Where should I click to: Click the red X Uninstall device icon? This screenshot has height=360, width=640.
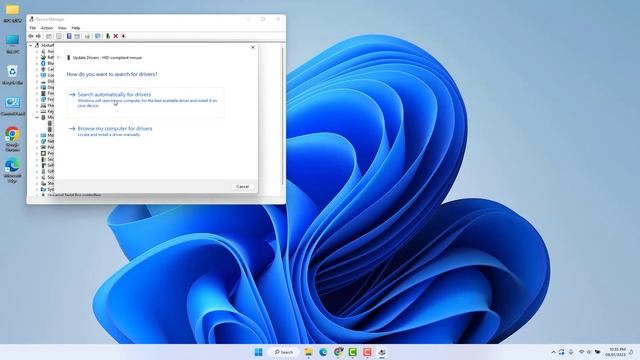coord(116,36)
